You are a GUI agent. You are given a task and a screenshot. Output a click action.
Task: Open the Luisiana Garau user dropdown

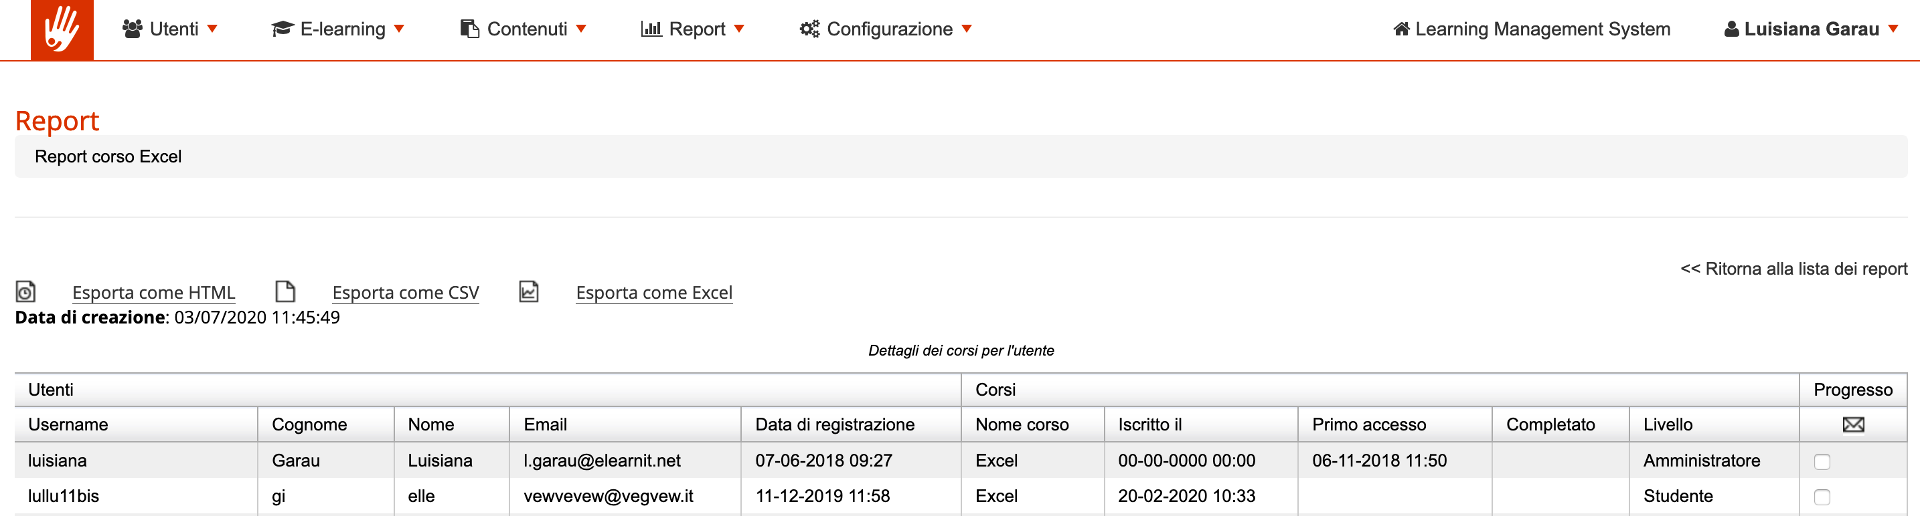click(x=1811, y=29)
